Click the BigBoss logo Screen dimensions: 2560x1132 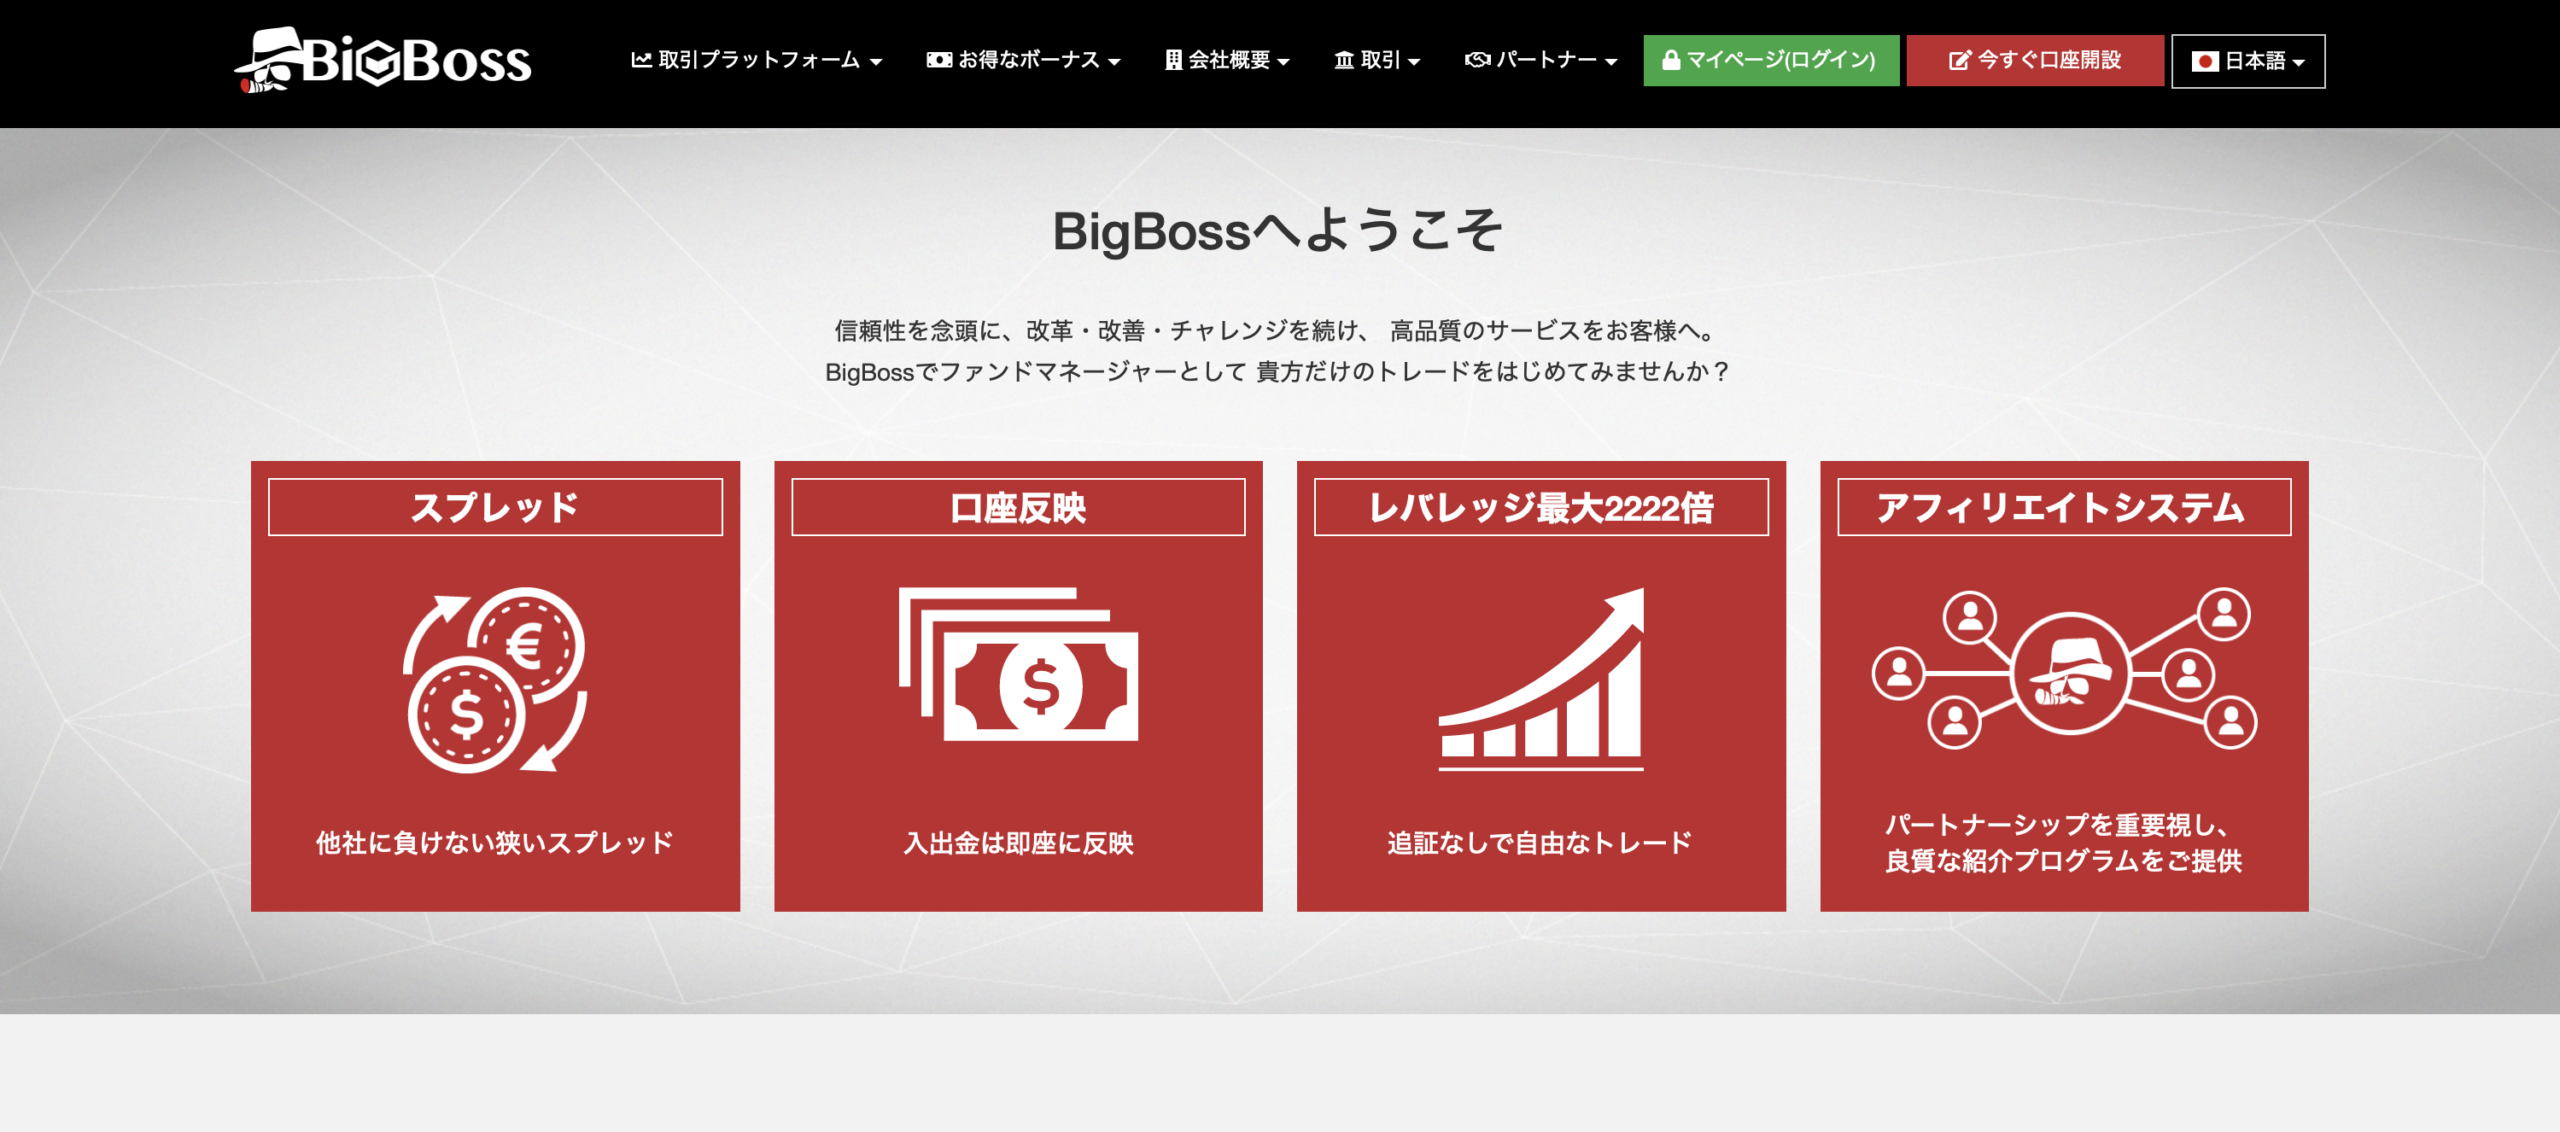pyautogui.click(x=383, y=60)
